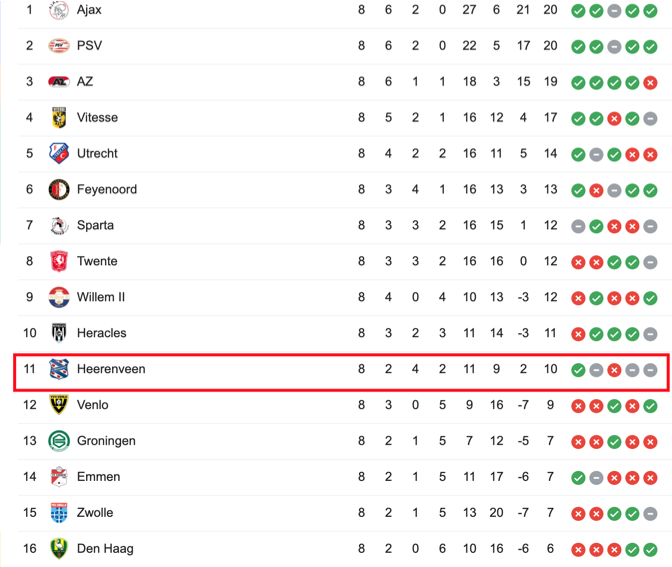Screen dimensions: 672x567
Task: Open the Zwolle team page
Action: (x=95, y=513)
